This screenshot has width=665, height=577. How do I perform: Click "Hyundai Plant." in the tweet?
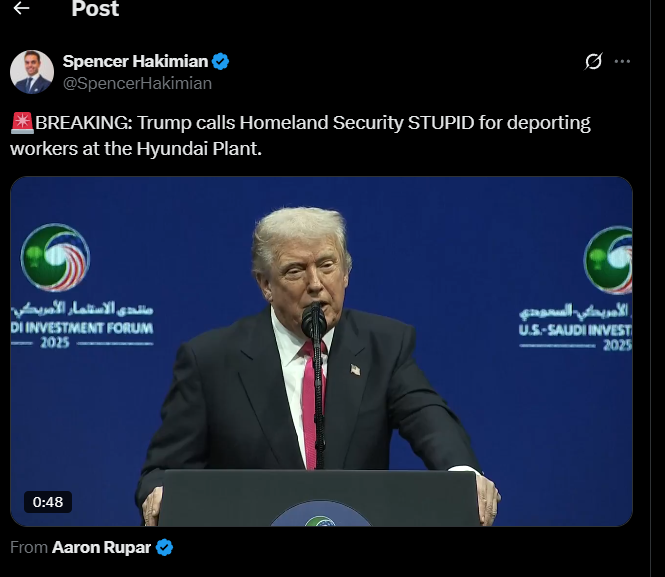(199, 149)
